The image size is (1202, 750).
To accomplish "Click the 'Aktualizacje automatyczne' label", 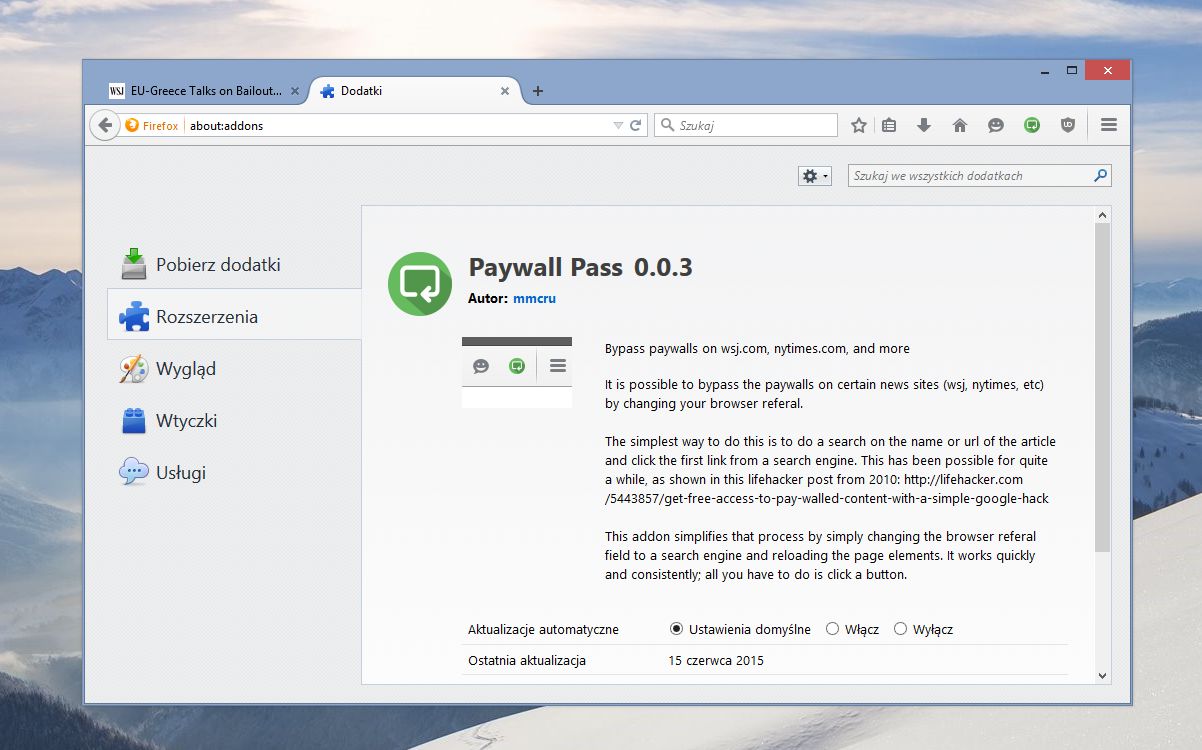I will pos(543,630).
